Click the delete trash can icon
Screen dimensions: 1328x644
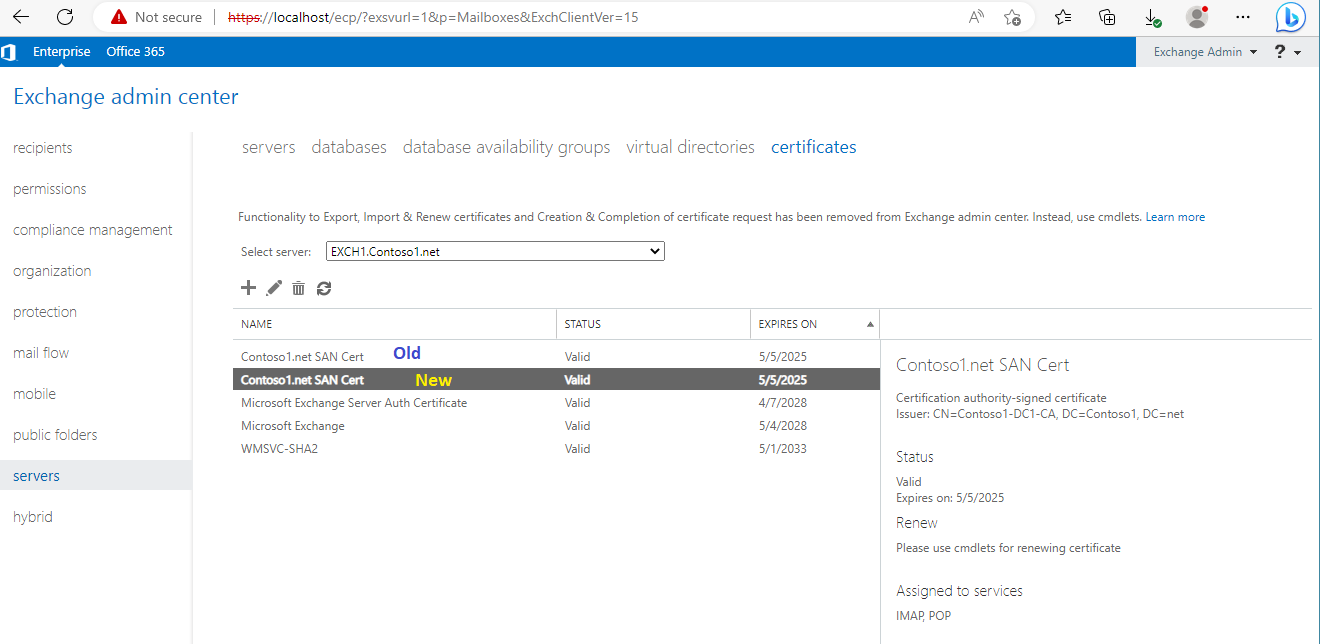click(x=298, y=288)
